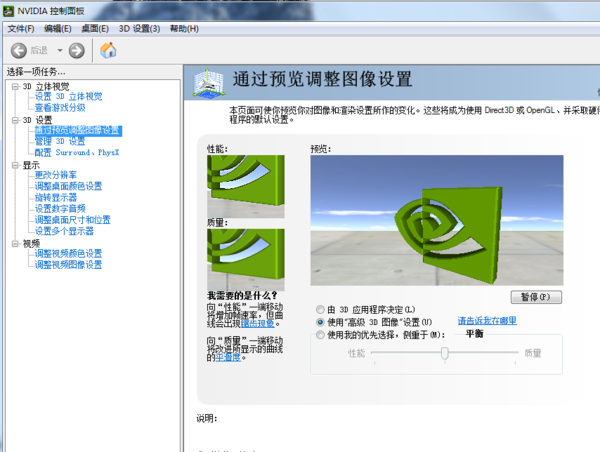
Task: Open the 编辑(E) menu
Action: 57,29
